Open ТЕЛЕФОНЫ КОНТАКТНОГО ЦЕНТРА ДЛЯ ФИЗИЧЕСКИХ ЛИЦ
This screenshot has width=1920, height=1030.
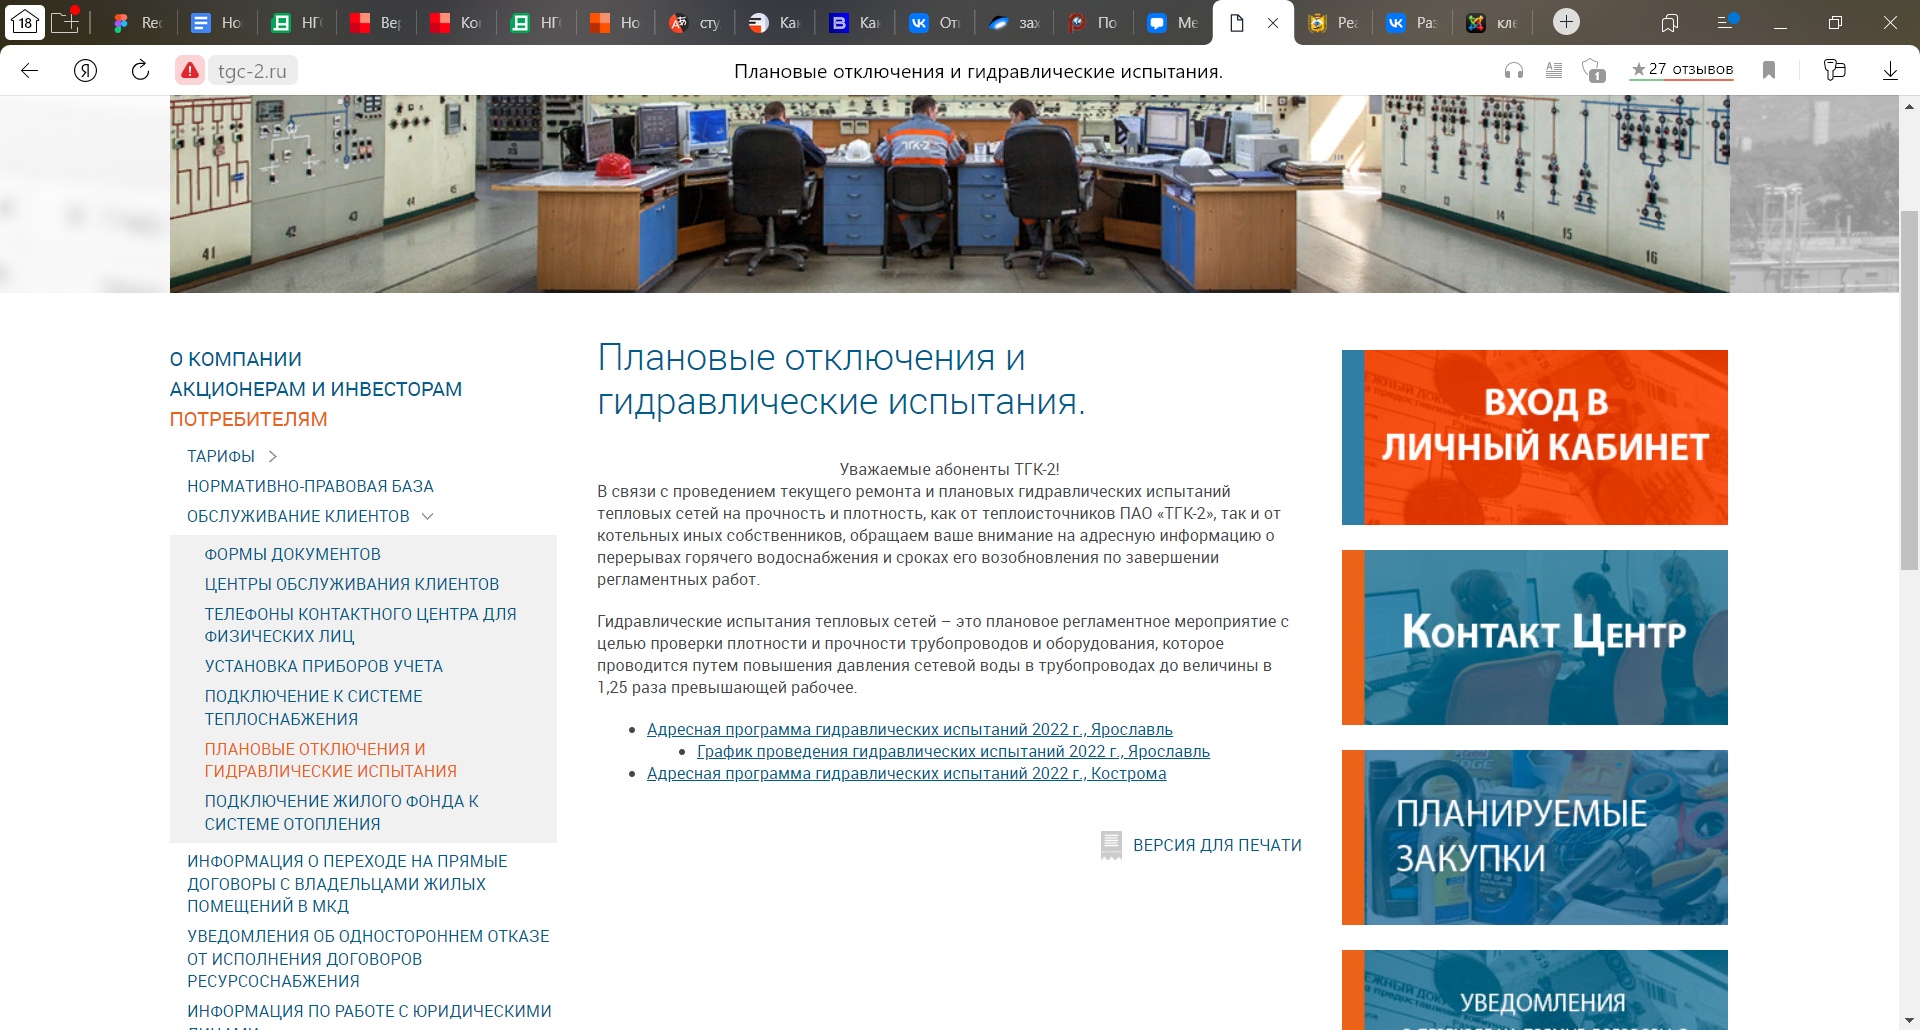361,625
